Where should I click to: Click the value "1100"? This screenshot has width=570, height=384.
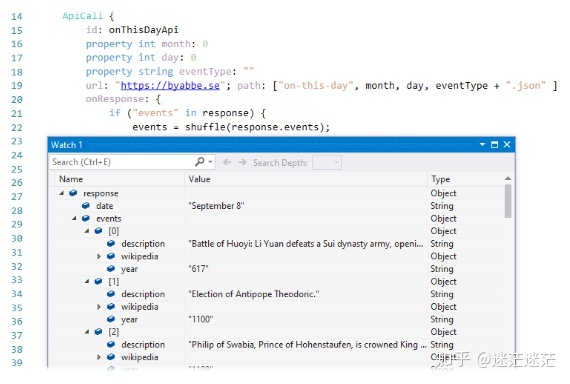coord(201,319)
